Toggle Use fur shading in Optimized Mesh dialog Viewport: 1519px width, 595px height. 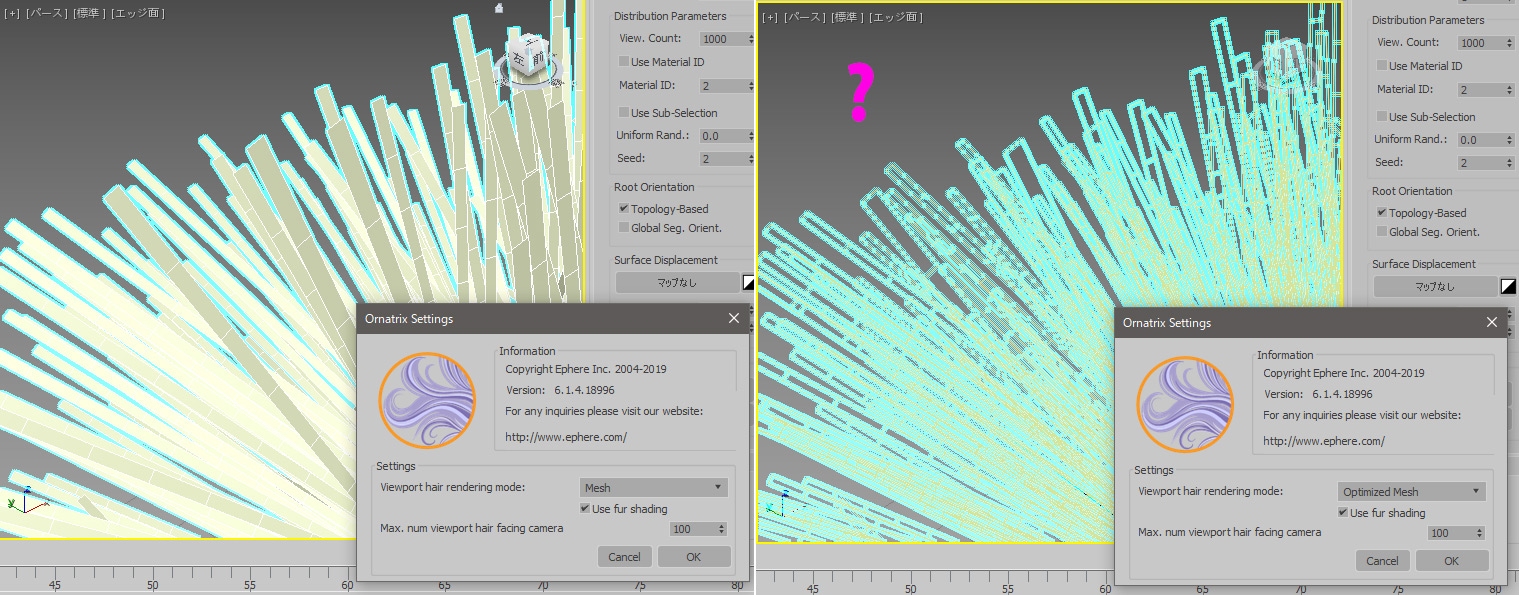tap(1343, 513)
